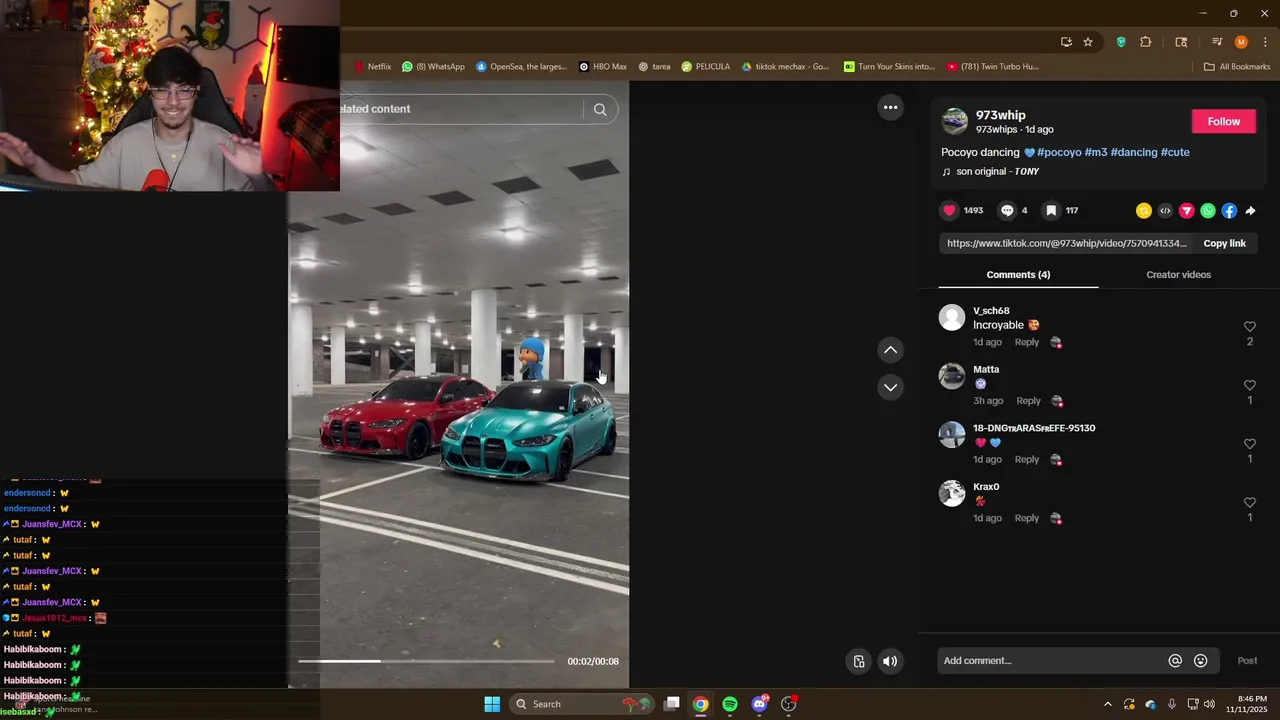Open the Netflix bookmark
1280x720 pixels.
click(372, 67)
